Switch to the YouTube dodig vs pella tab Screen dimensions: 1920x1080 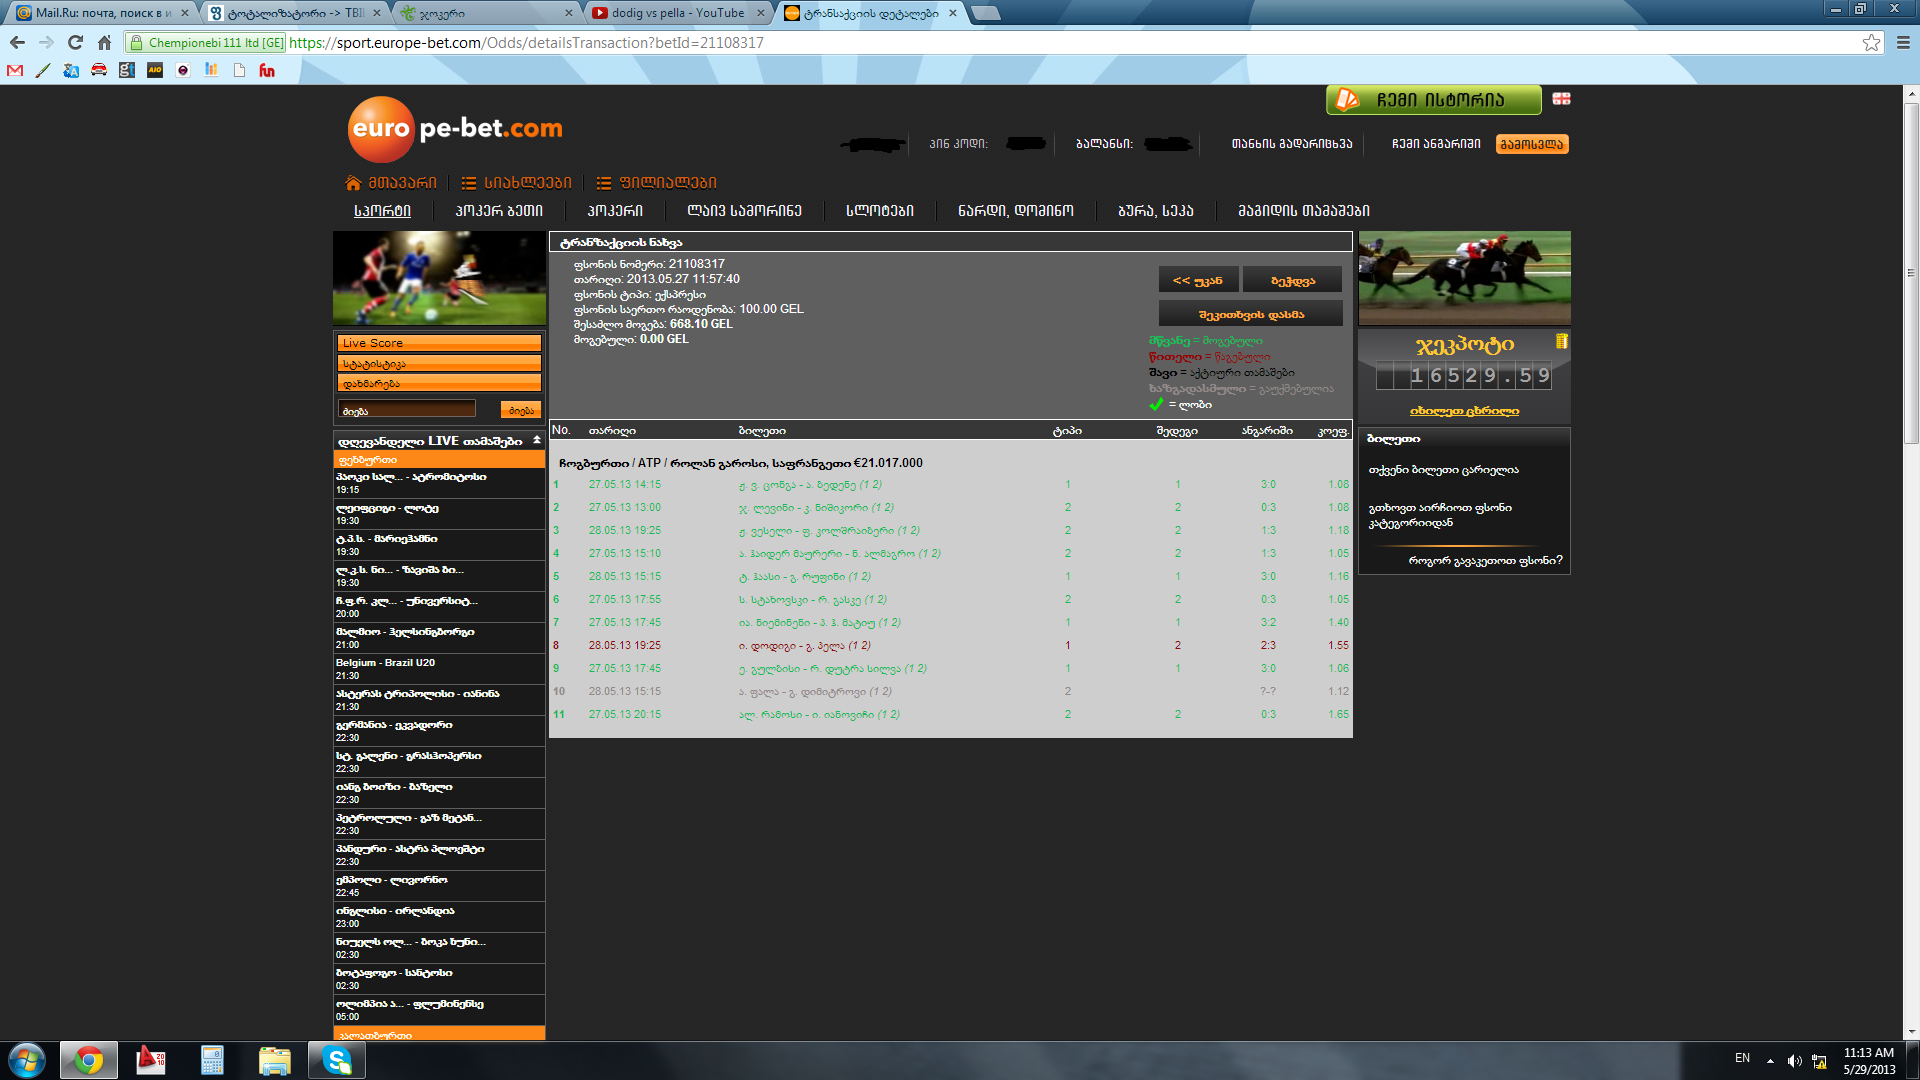tap(677, 13)
